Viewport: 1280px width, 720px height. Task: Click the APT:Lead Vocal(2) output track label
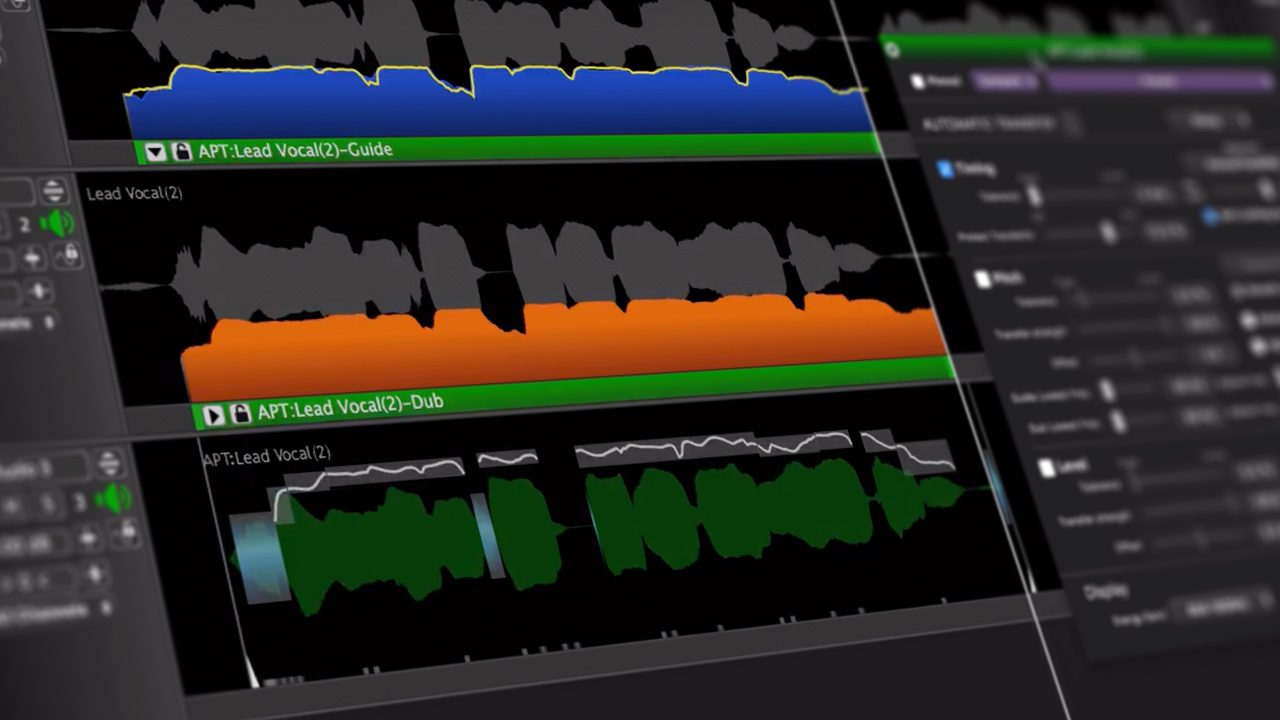267,456
